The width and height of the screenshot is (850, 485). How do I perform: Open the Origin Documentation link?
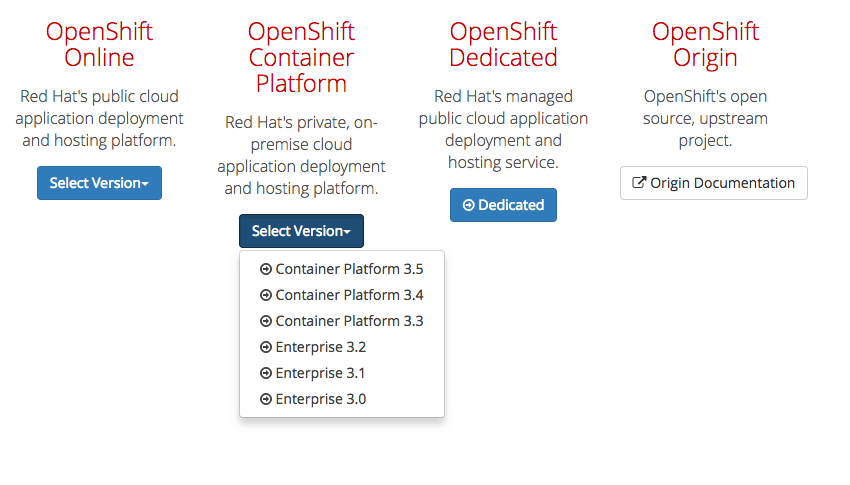[x=714, y=183]
